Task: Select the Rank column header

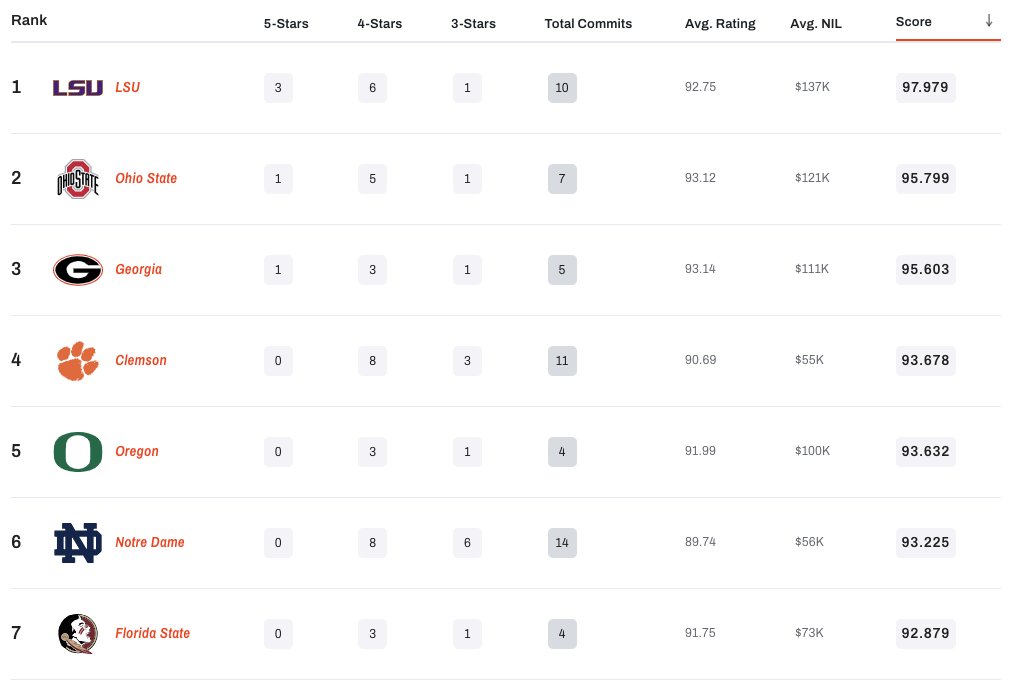Action: [x=29, y=19]
